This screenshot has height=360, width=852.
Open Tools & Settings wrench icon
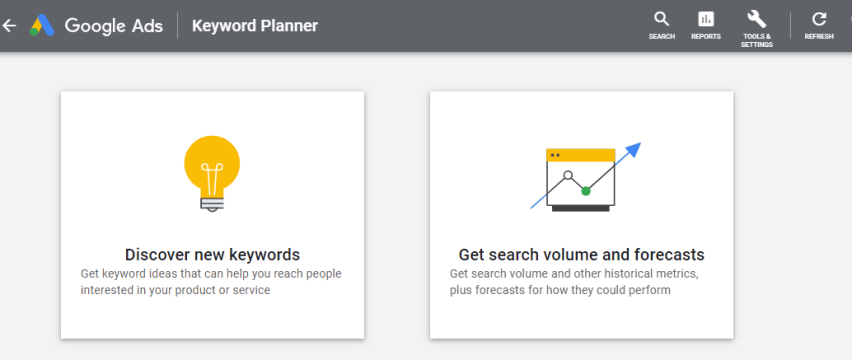click(x=756, y=20)
